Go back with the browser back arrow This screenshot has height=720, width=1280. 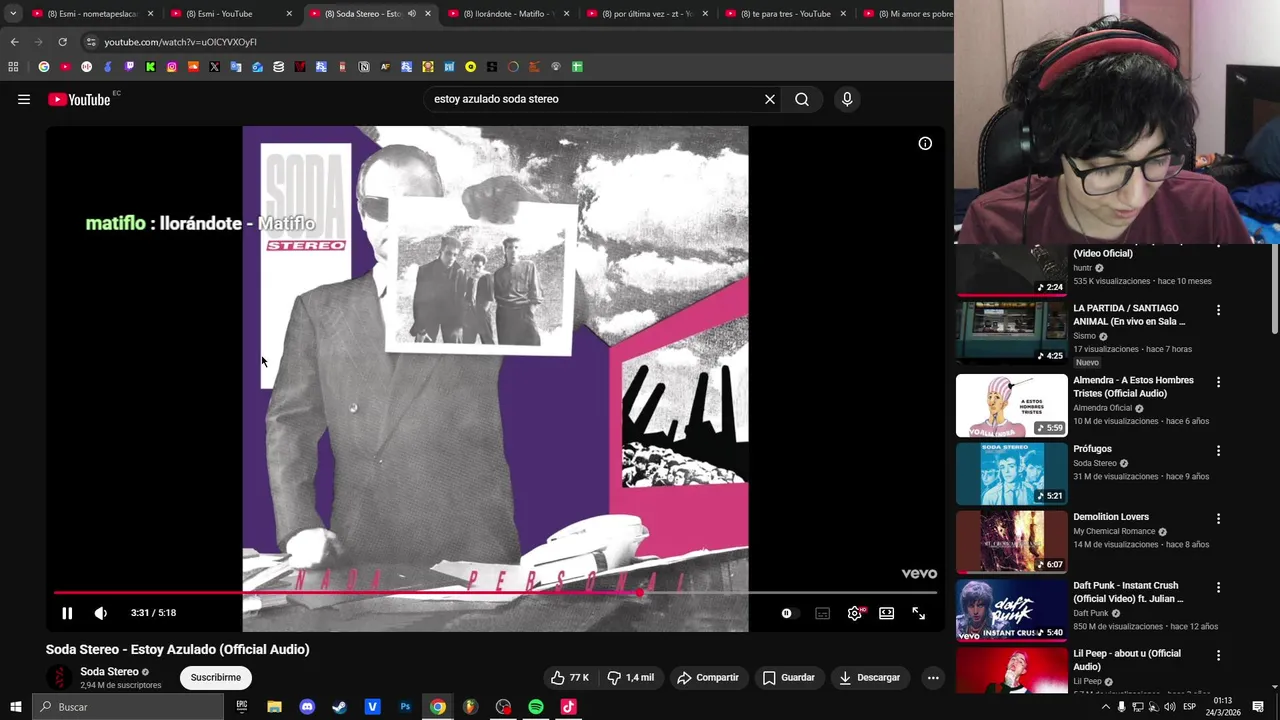pyautogui.click(x=14, y=42)
